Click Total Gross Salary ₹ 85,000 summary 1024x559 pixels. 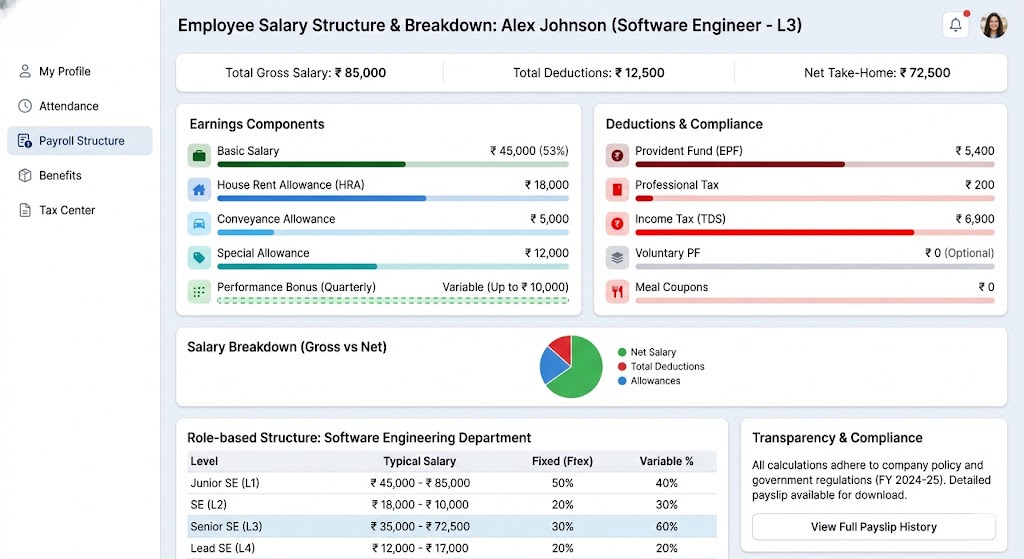pyautogui.click(x=306, y=73)
